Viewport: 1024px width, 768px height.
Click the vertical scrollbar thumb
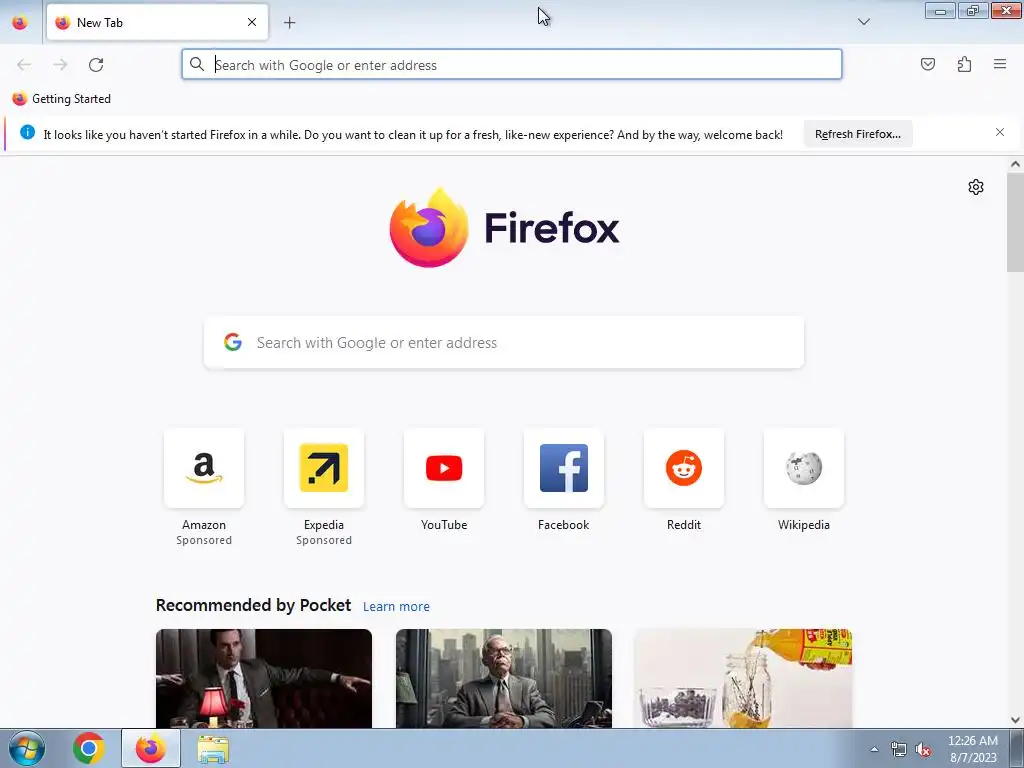click(1015, 222)
